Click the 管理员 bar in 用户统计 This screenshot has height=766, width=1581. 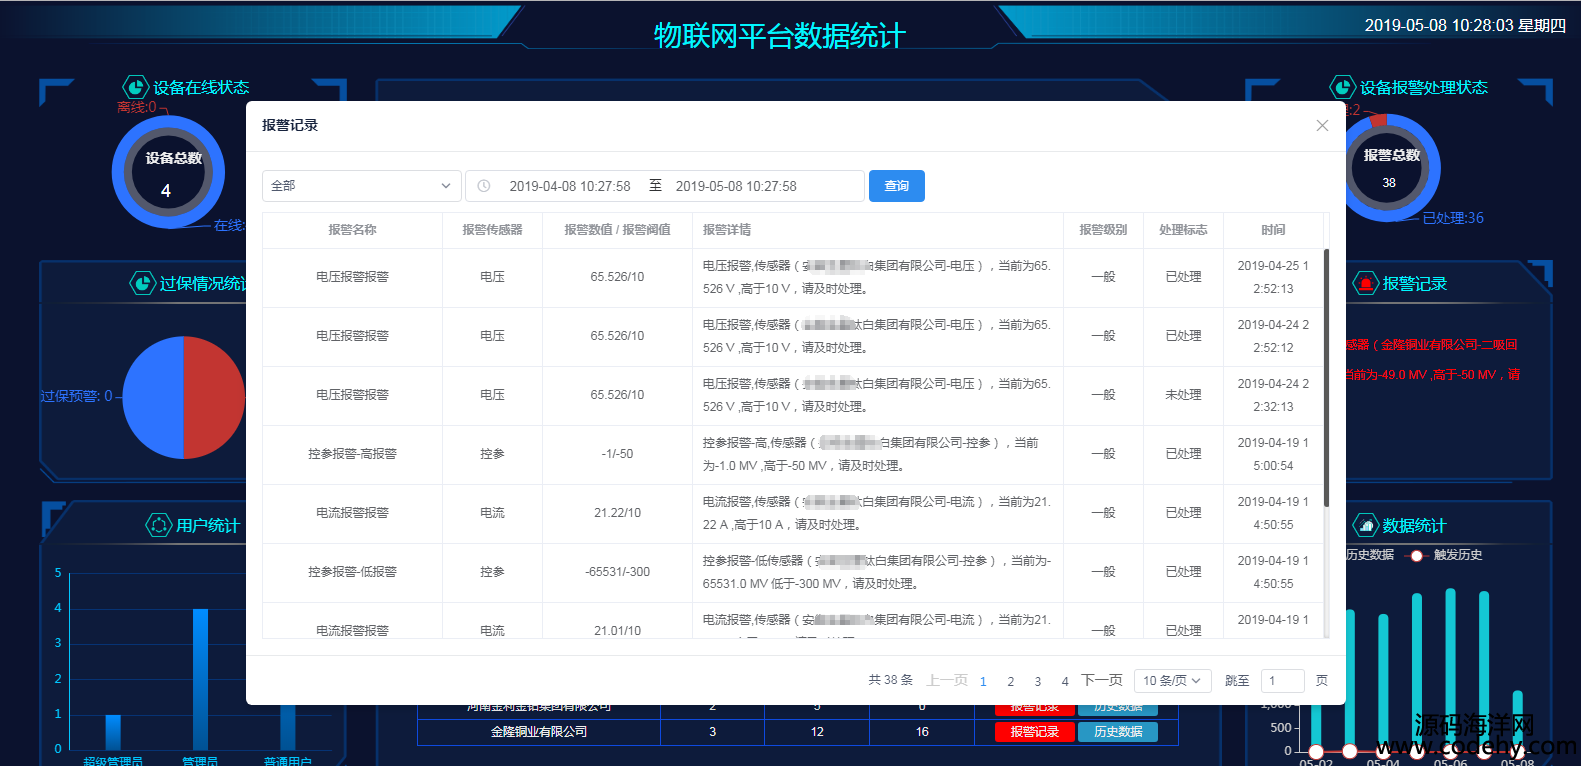coord(200,679)
